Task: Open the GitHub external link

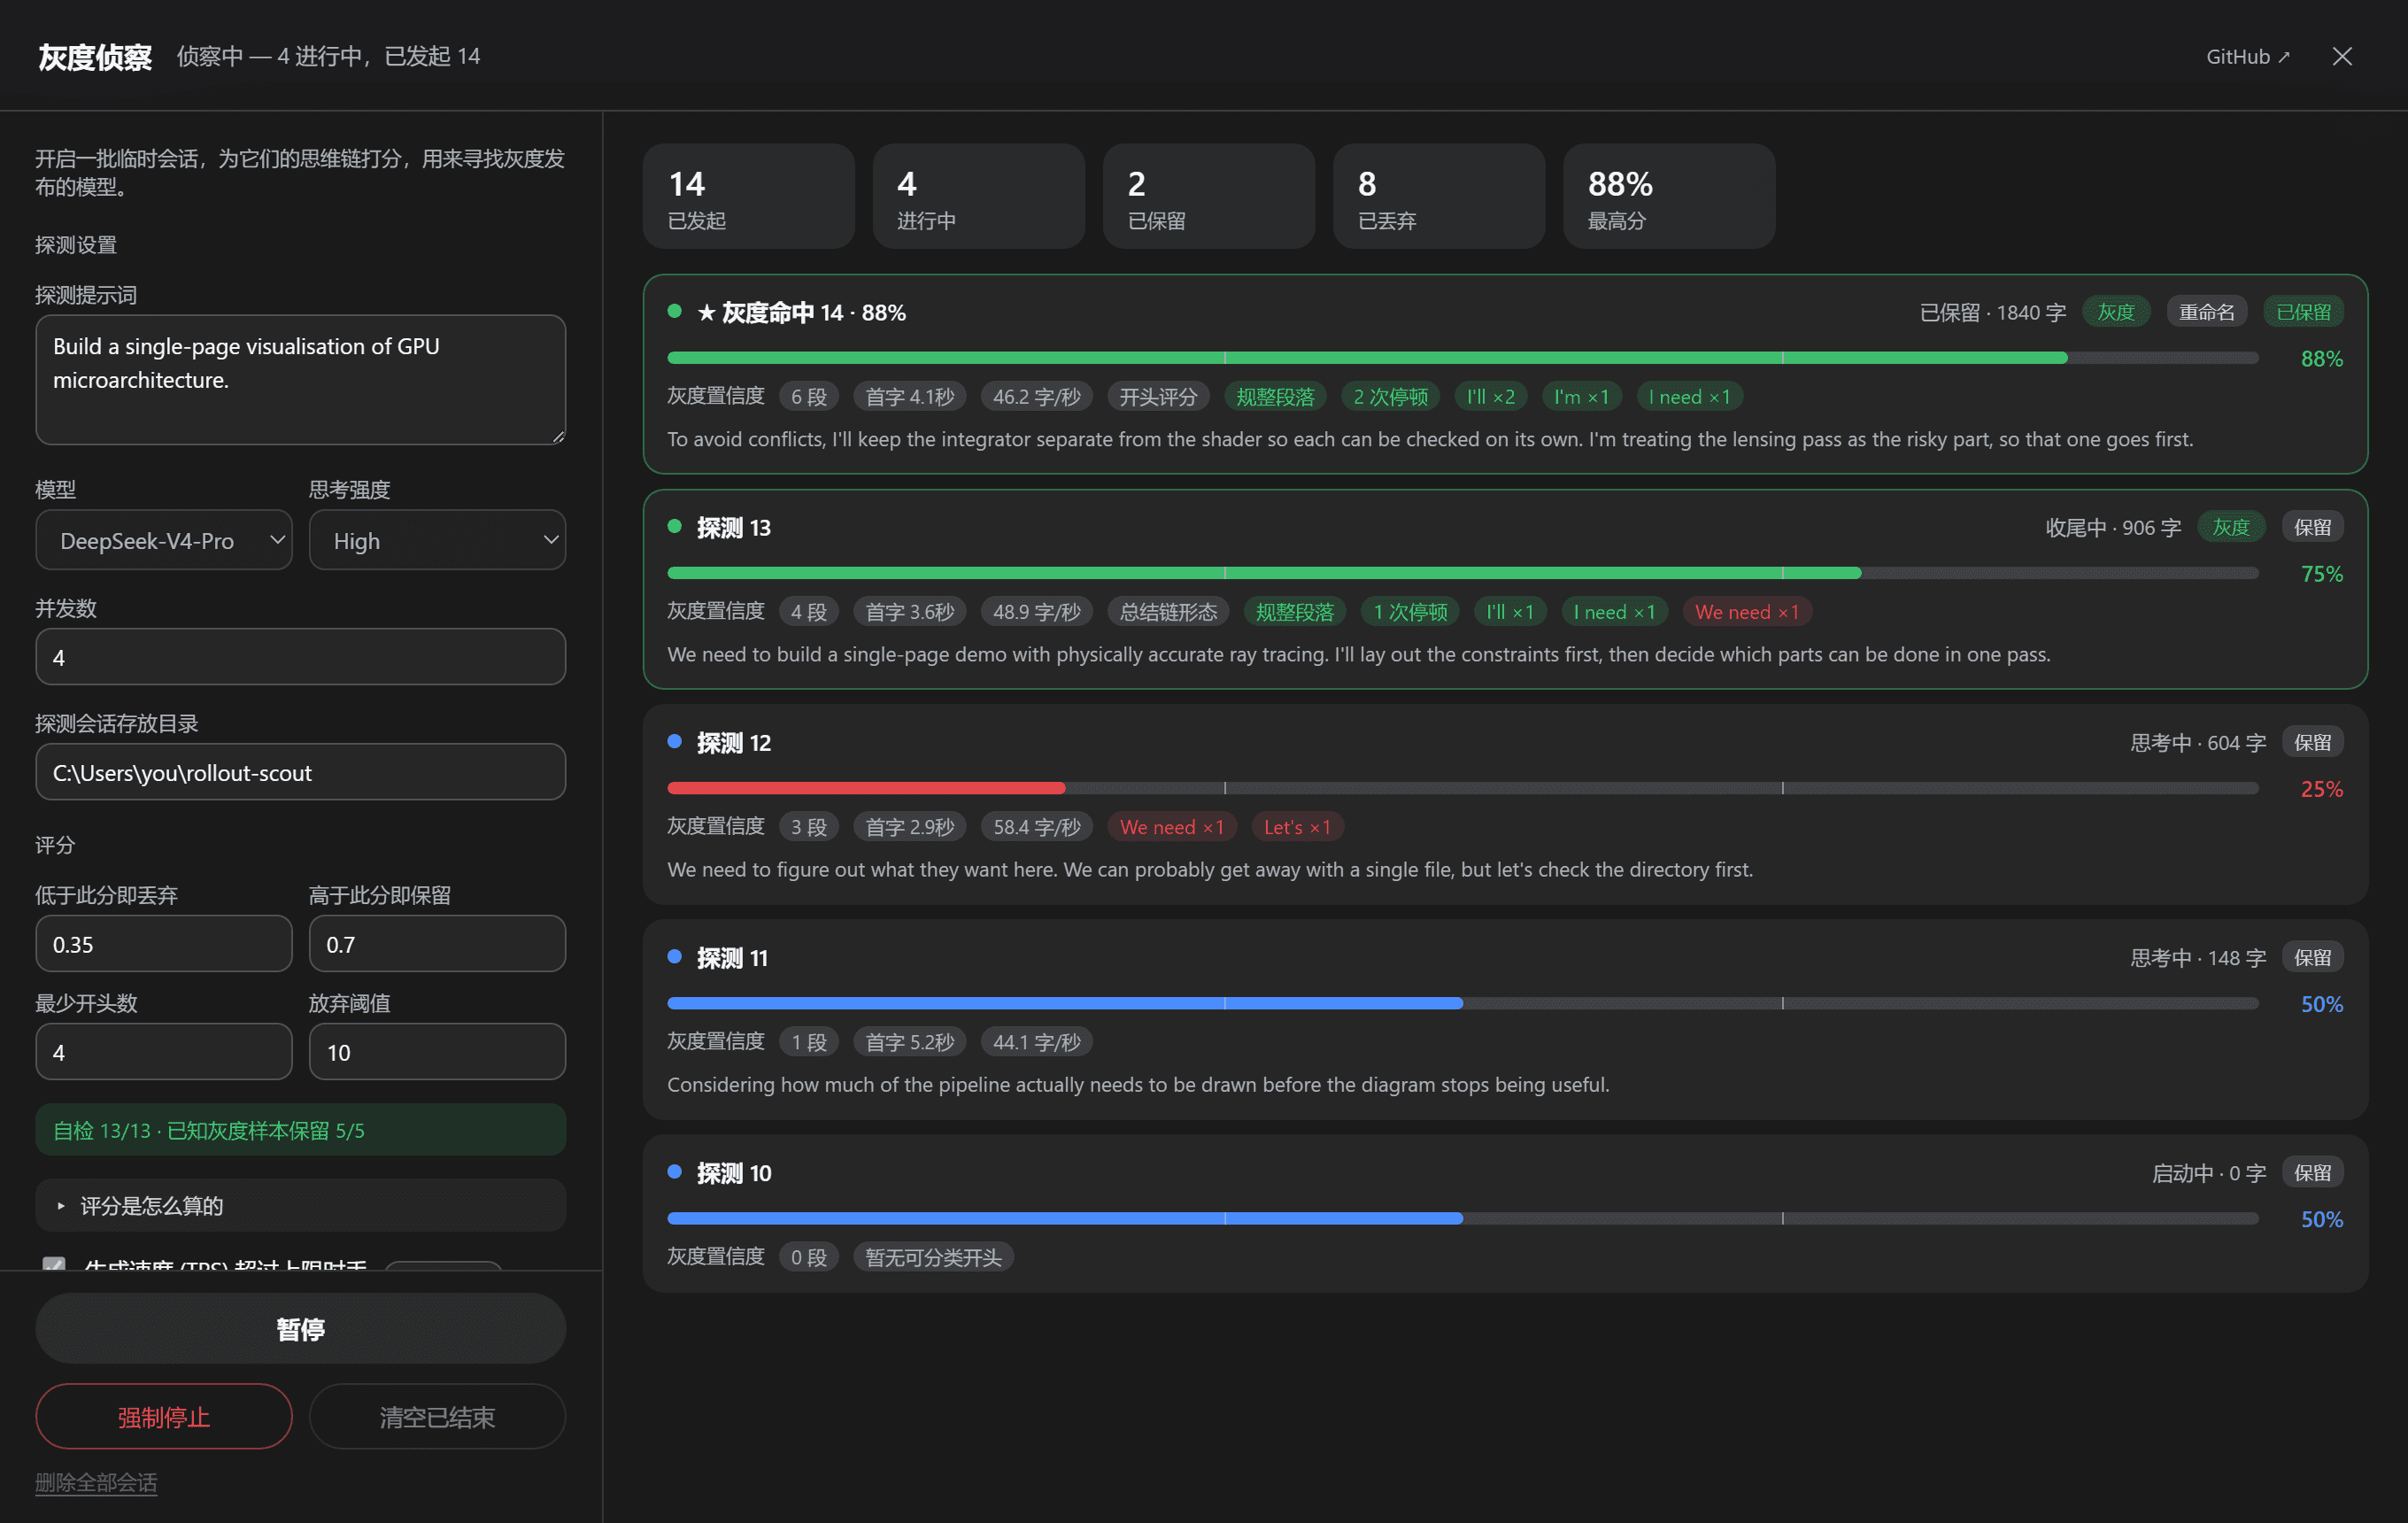Action: 2247,56
